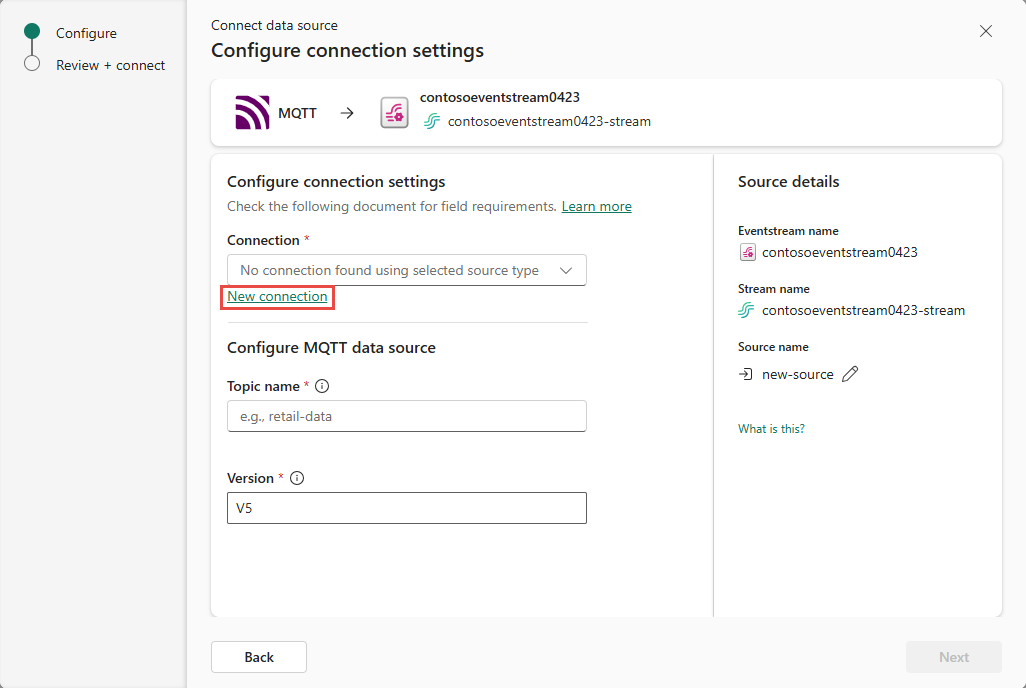Image resolution: width=1026 pixels, height=688 pixels.
Task: Click the stream icon beside contosoeventstream0423-stream in header
Action: coord(432,122)
